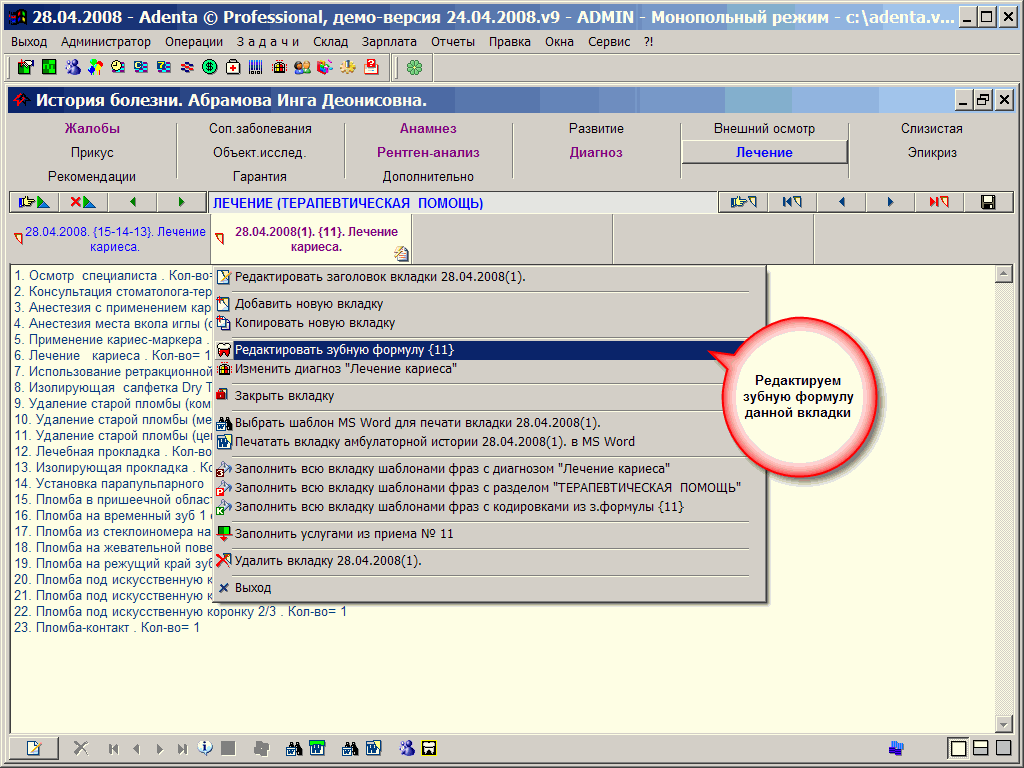
Task: Click the edit note icon at bottom left
Action: point(34,747)
